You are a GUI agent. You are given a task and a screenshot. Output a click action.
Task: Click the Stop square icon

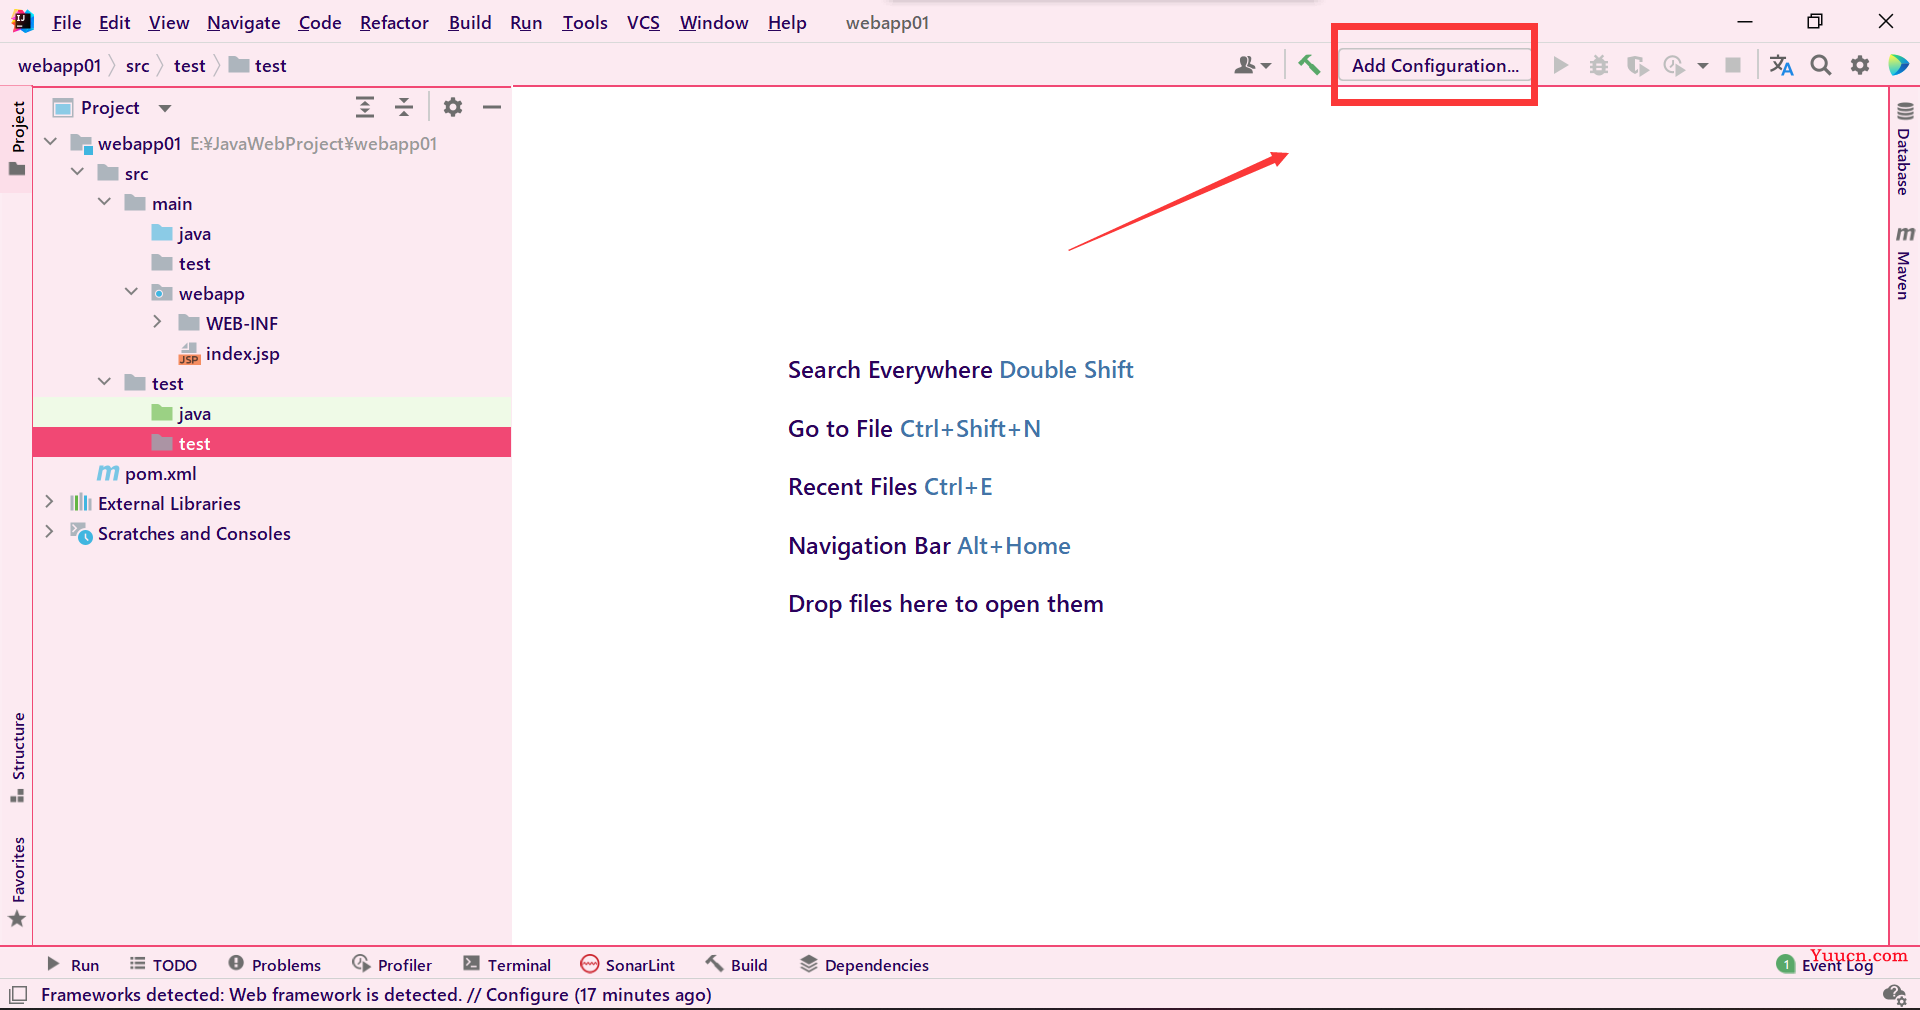(x=1733, y=65)
